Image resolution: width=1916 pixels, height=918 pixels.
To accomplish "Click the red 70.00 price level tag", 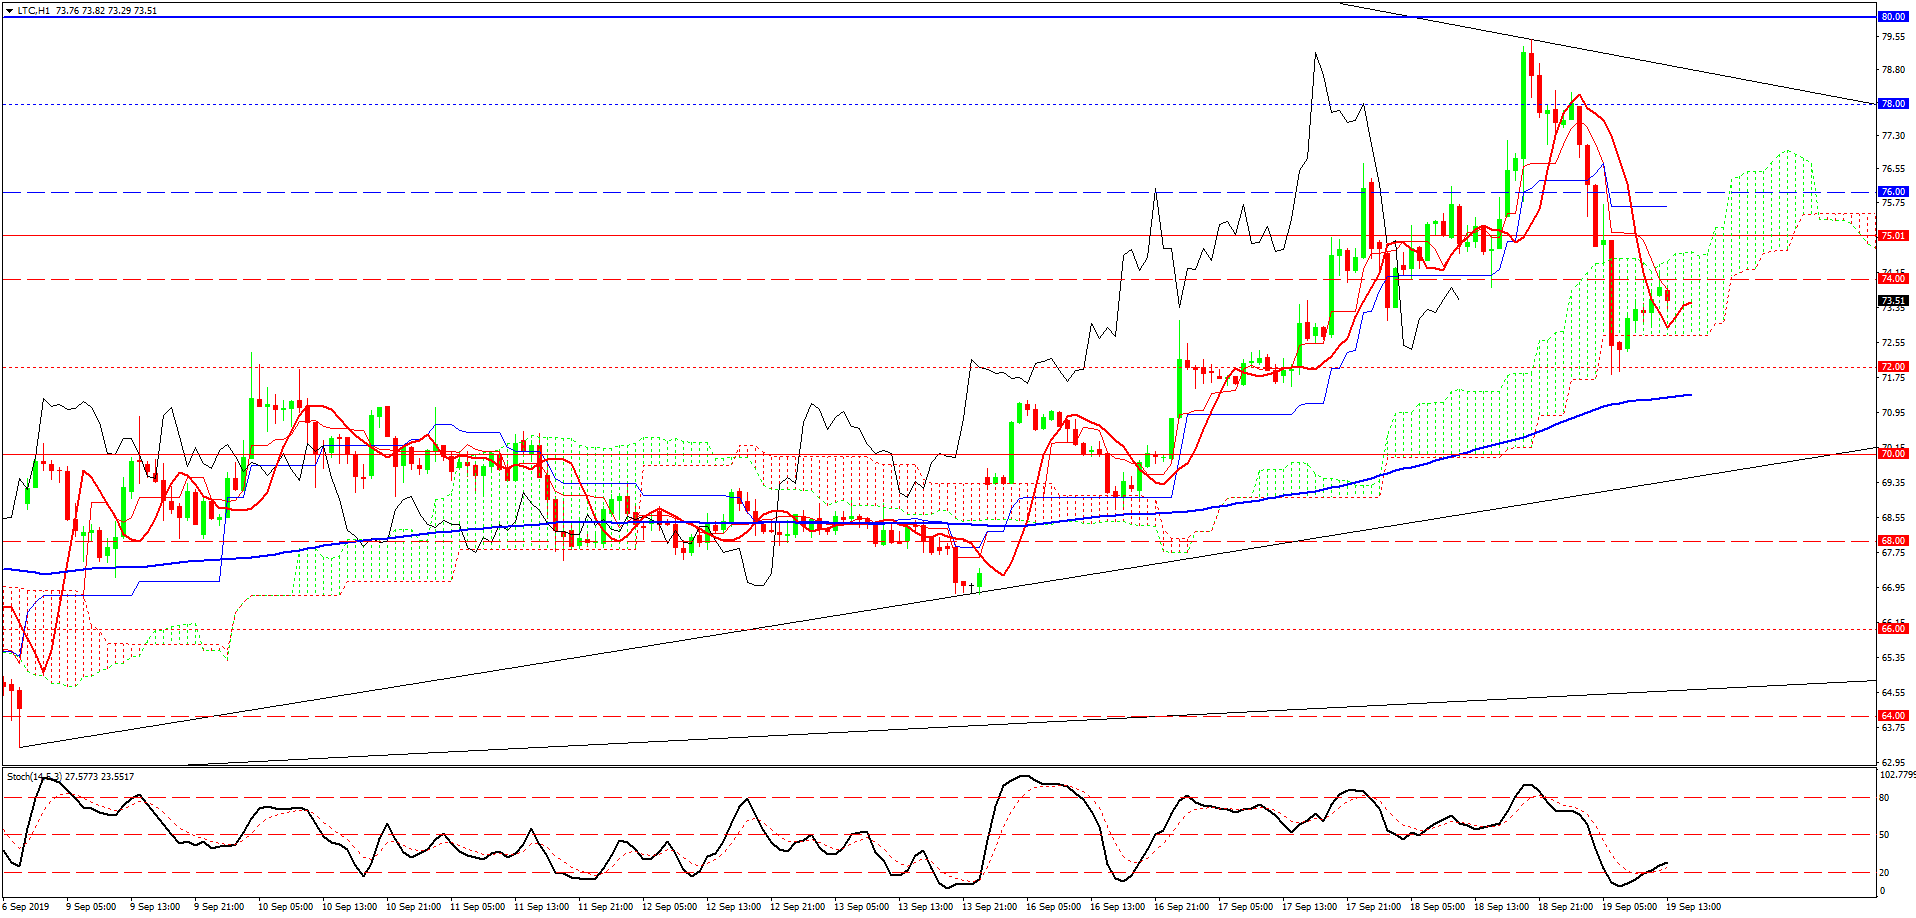I will [1892, 454].
